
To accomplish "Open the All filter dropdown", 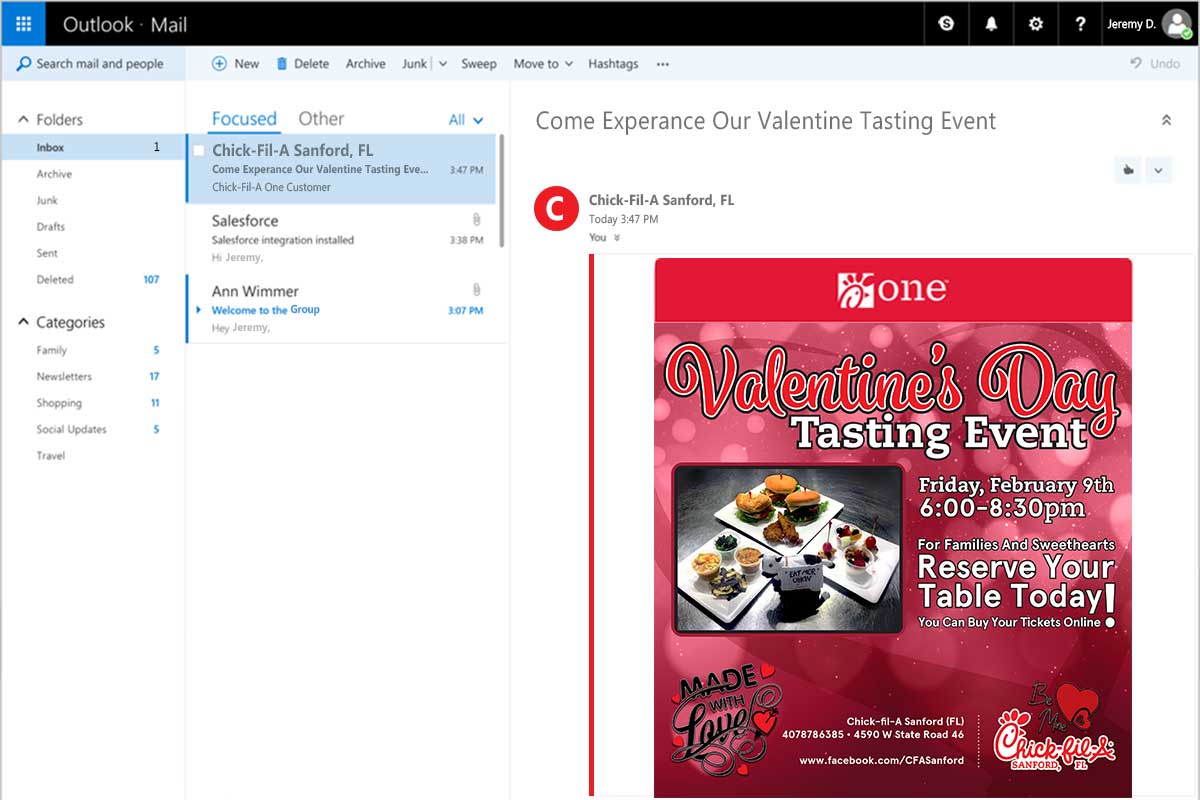I will click(x=466, y=120).
